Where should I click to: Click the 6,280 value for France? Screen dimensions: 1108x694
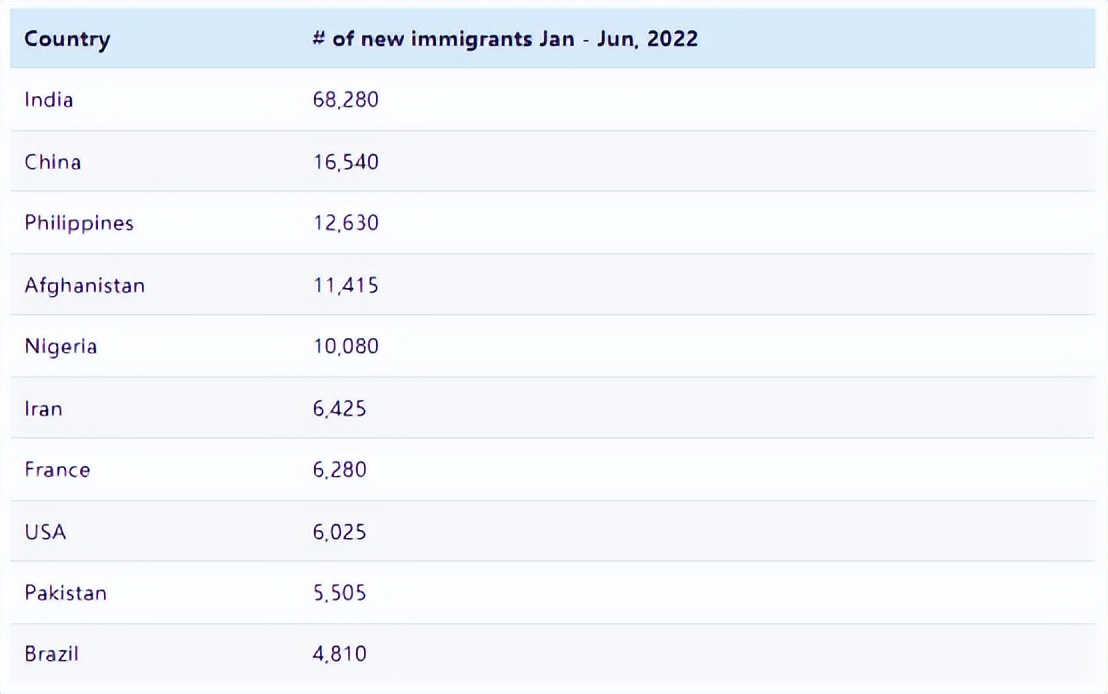pos(339,470)
